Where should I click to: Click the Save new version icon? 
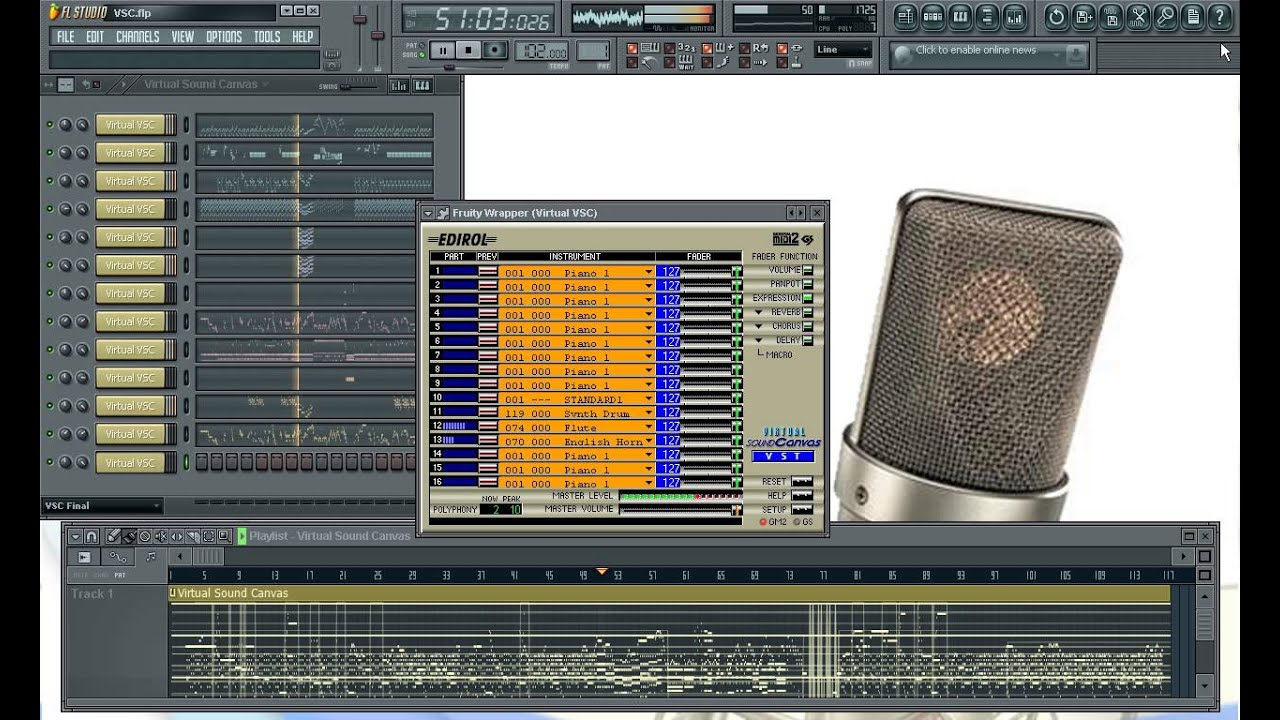pyautogui.click(x=1084, y=16)
